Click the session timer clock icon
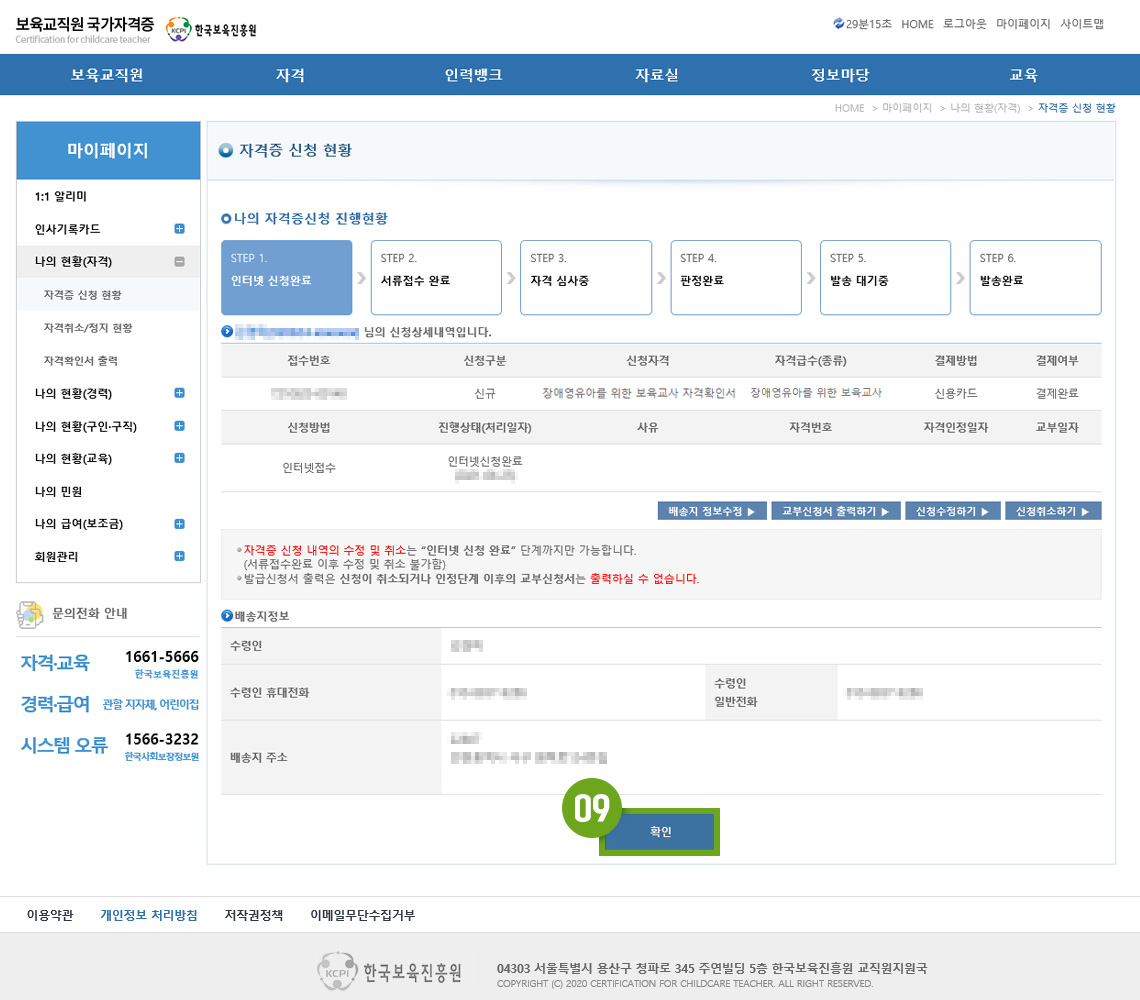Viewport: 1140px width, 1000px height. pyautogui.click(x=838, y=24)
